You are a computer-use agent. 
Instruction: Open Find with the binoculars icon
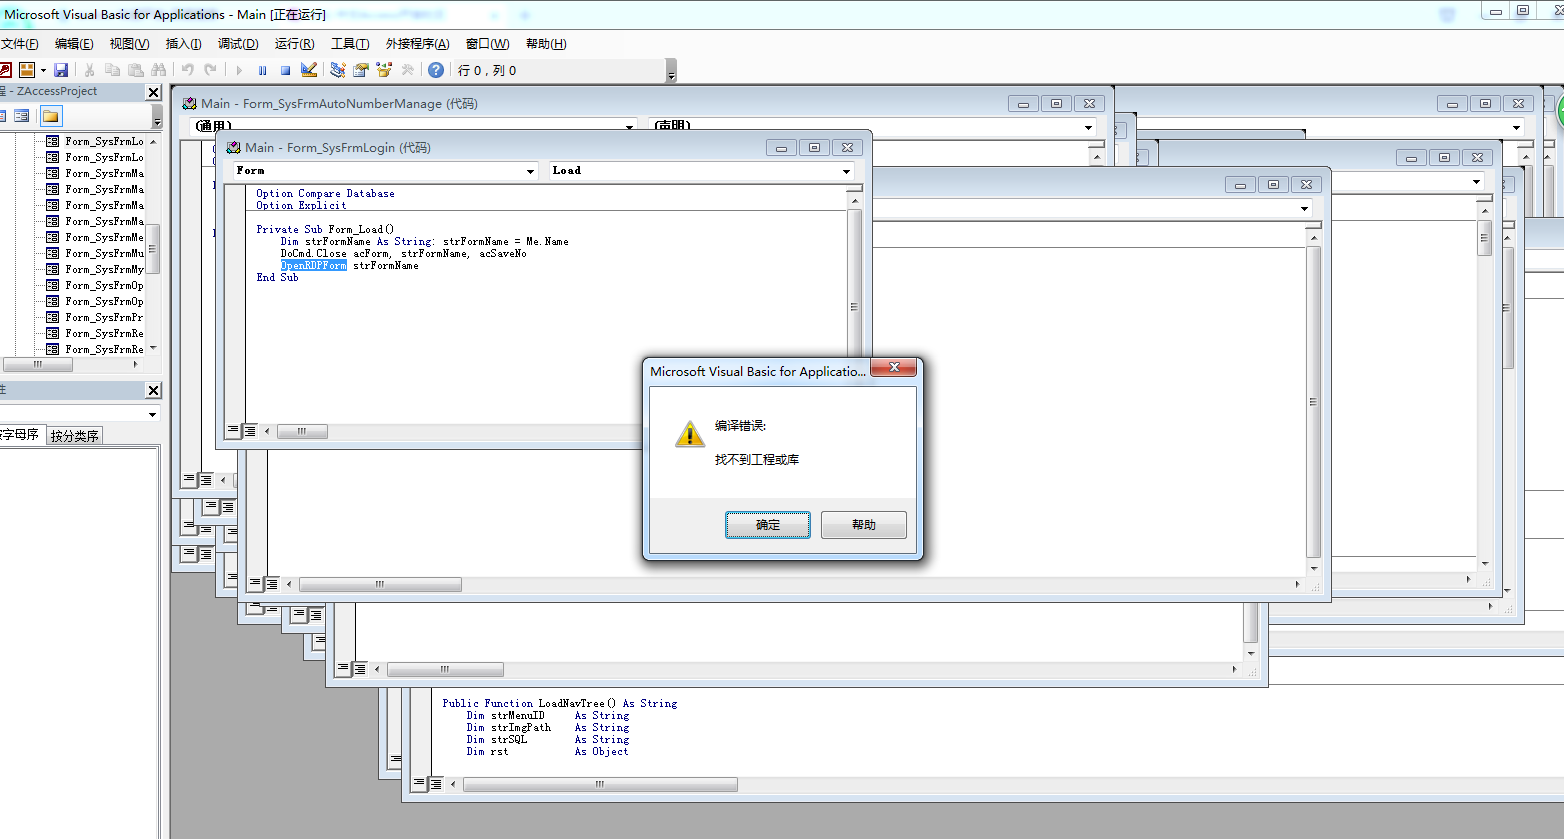click(159, 70)
